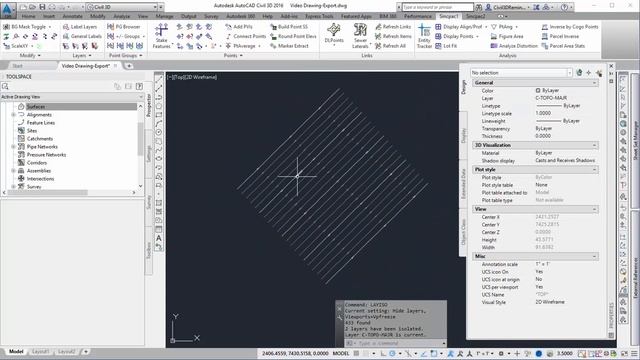Launch the Sewer Laterals tool
Screen dimensions: 640x360
[360, 36]
